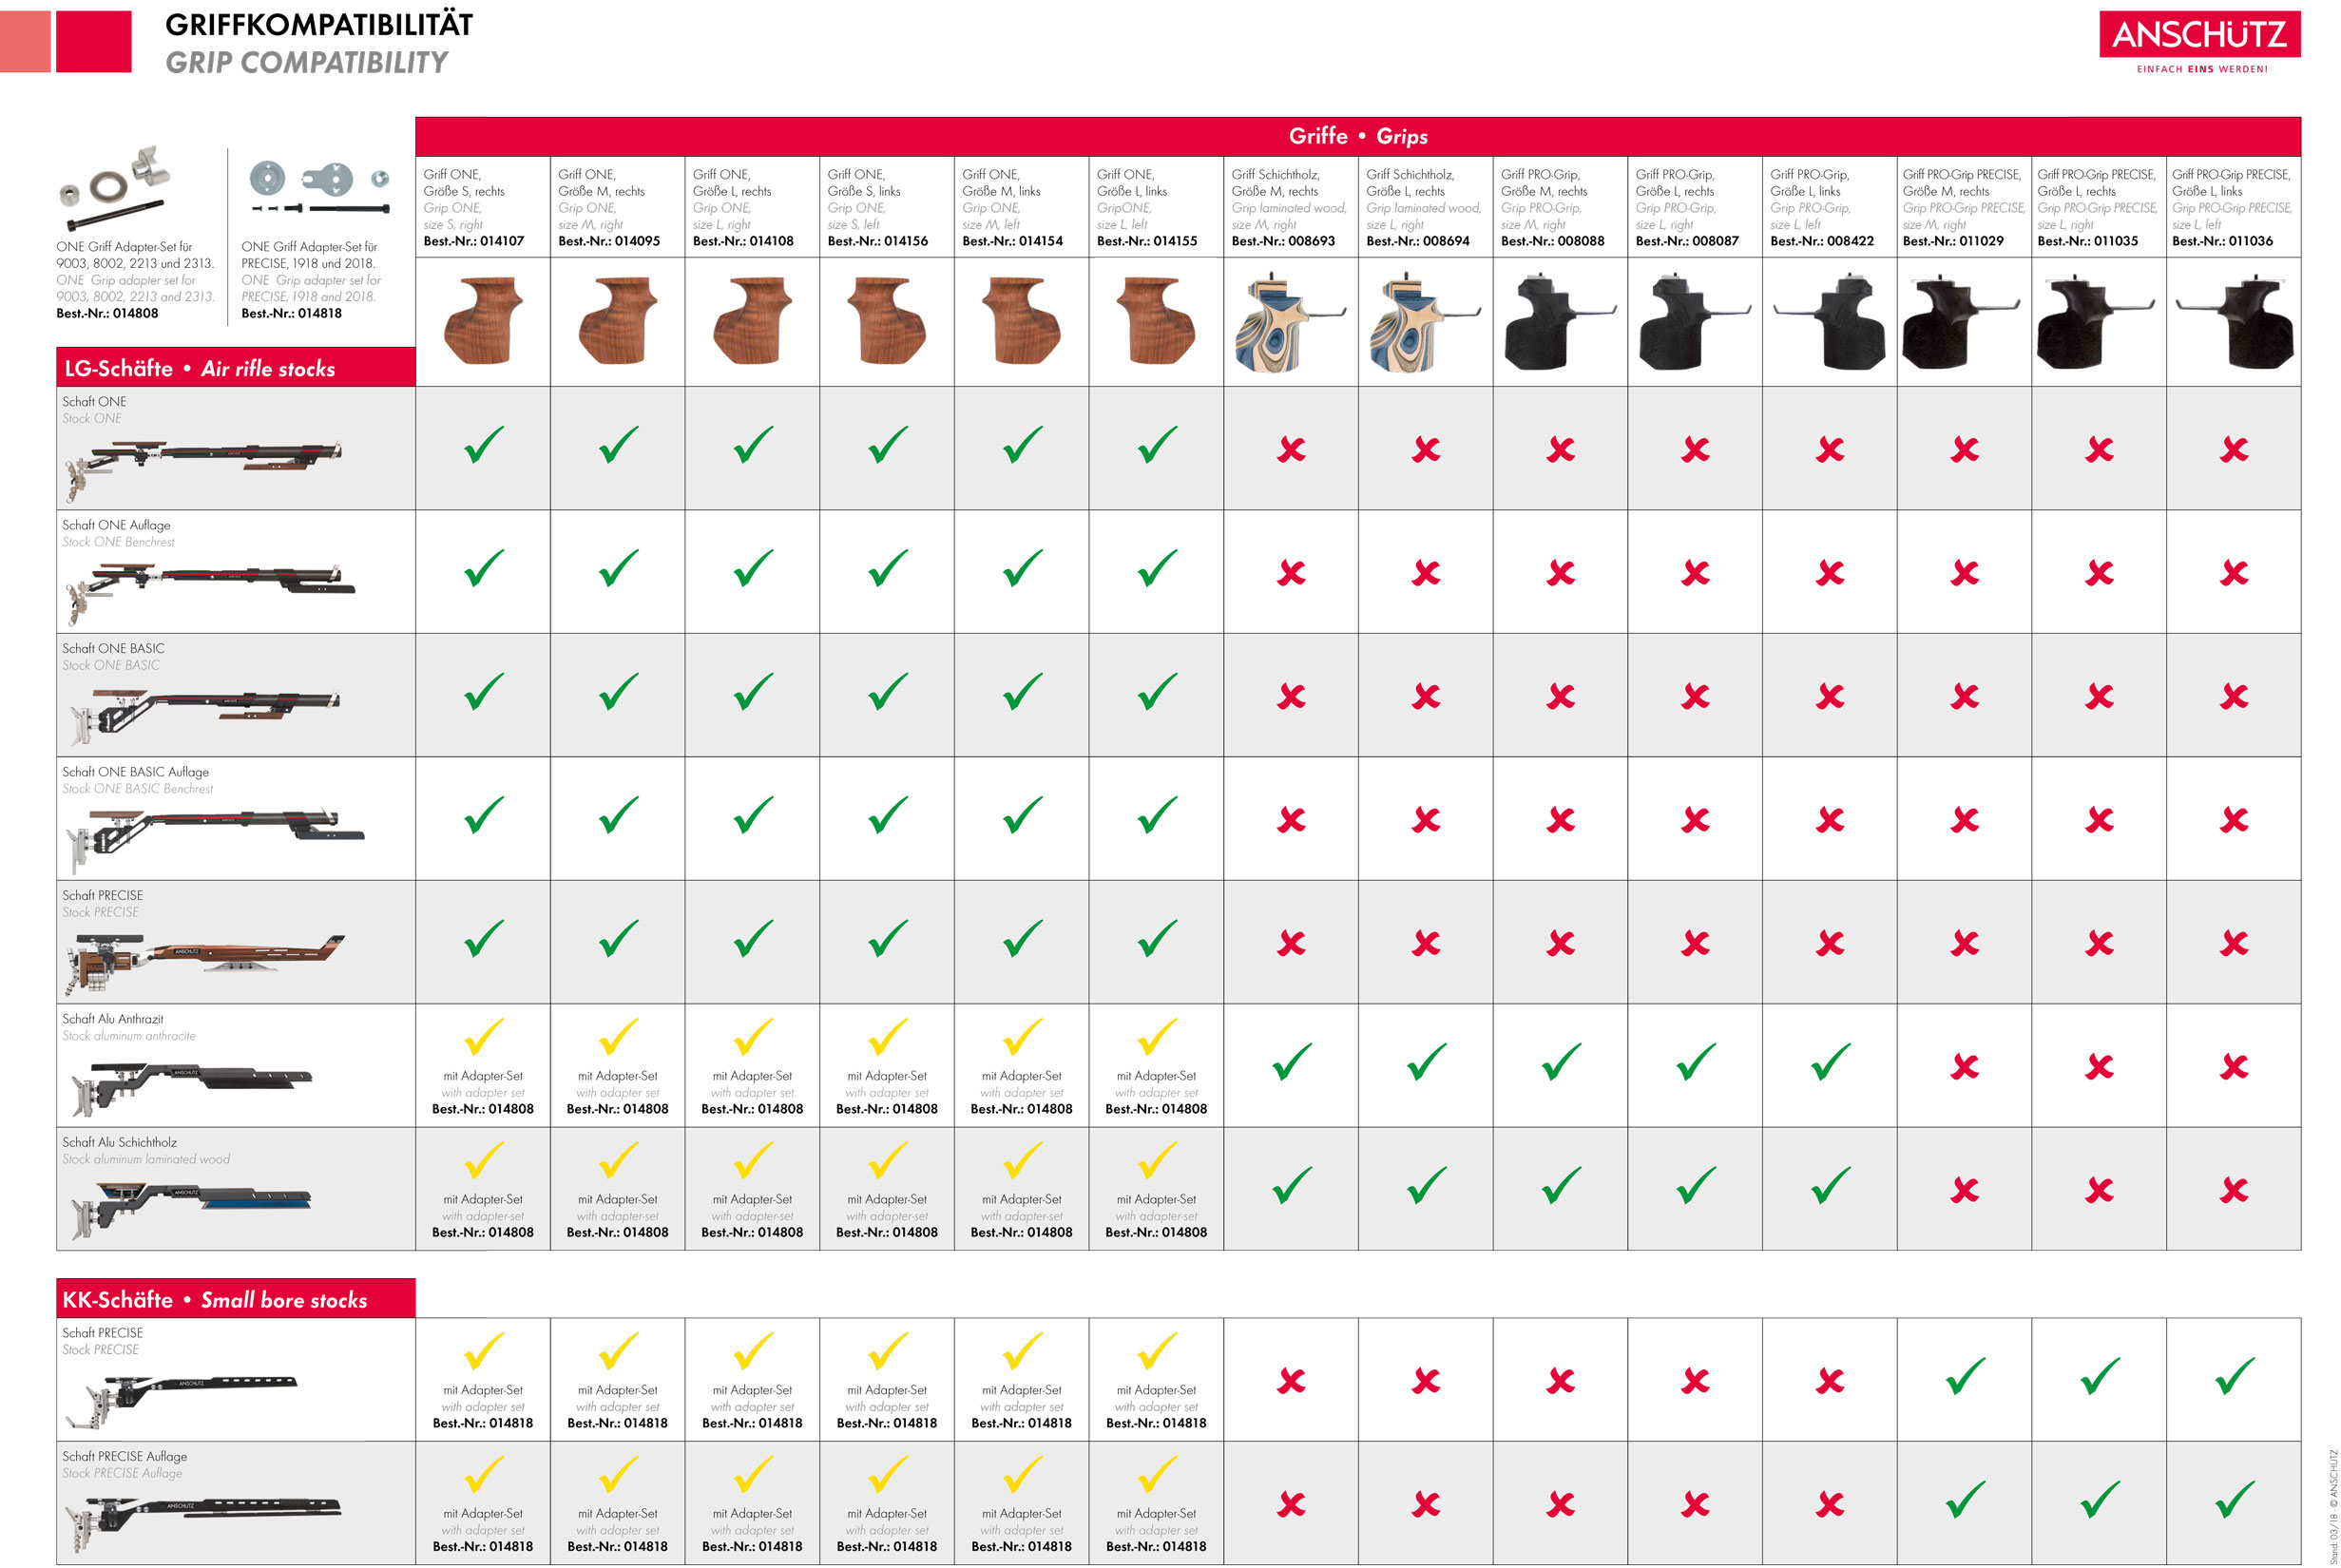
Task: Select red cross: Alu Schichtholz, PRO-Grip PRECISE L rechts
Action: (2099, 1190)
